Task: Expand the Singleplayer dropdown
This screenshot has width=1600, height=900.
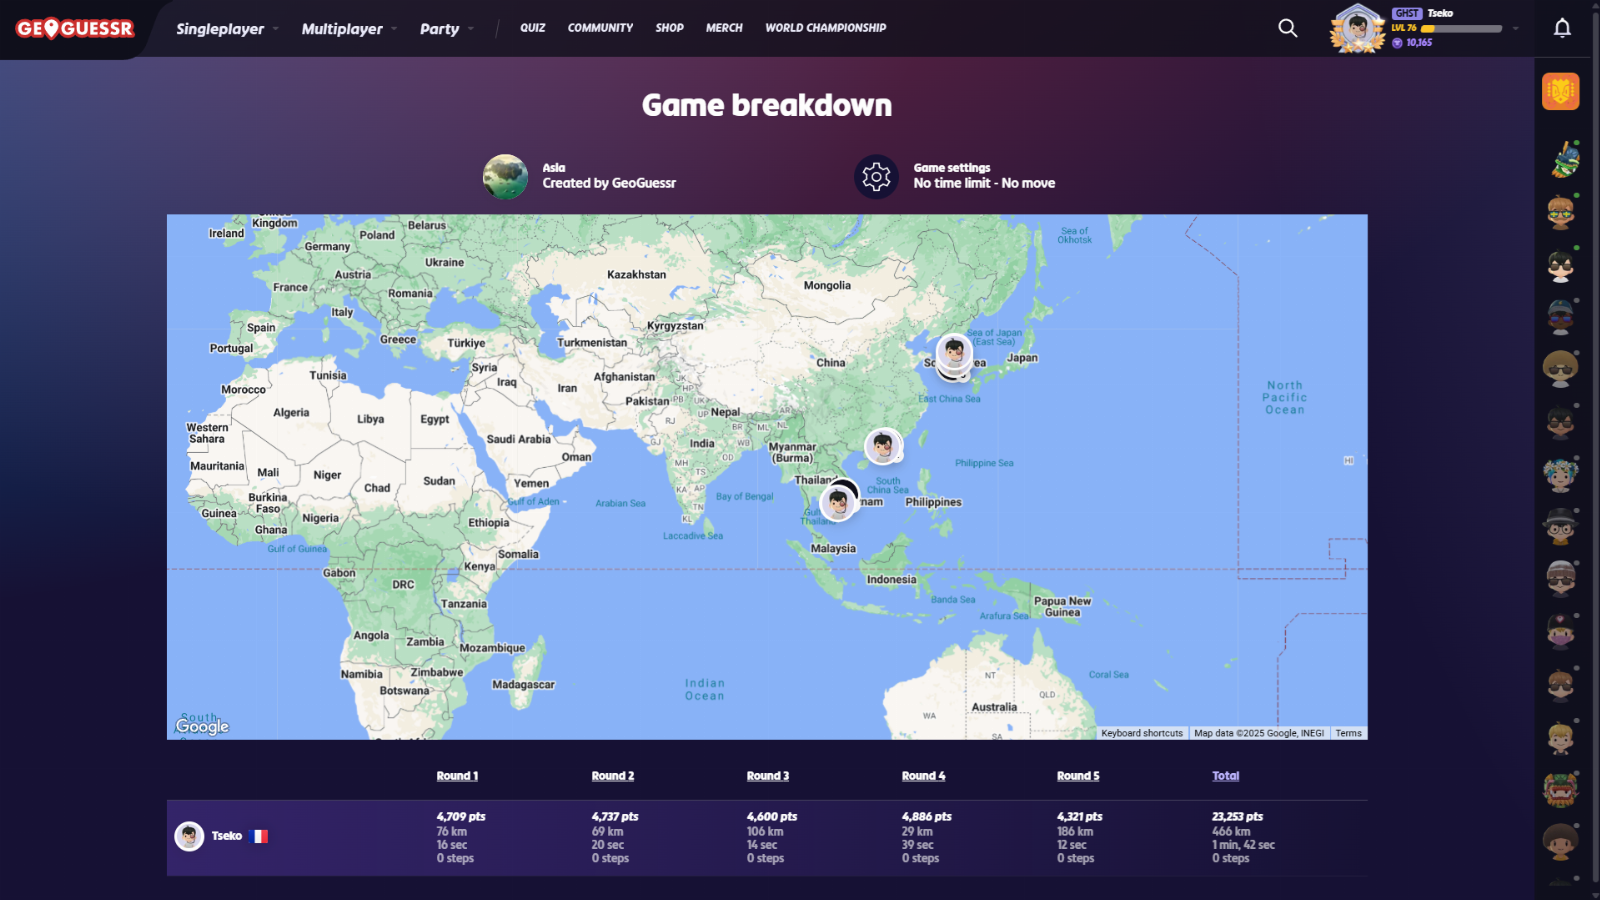Action: pyautogui.click(x=227, y=29)
